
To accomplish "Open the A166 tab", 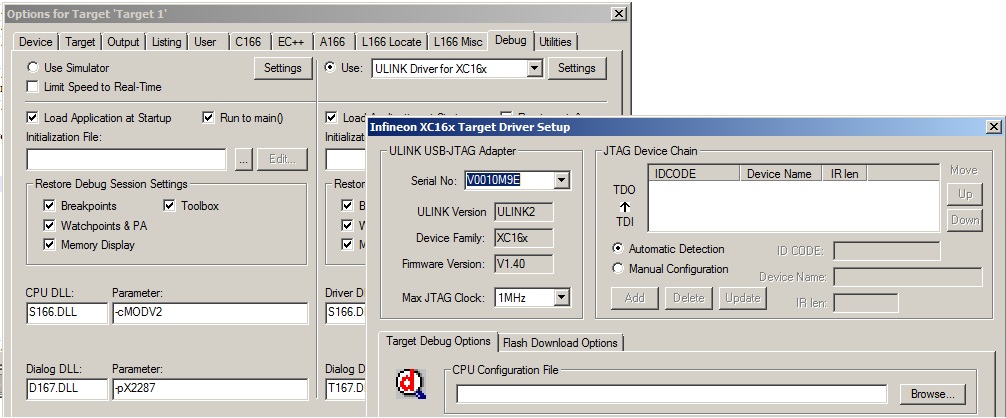I will tap(332, 42).
